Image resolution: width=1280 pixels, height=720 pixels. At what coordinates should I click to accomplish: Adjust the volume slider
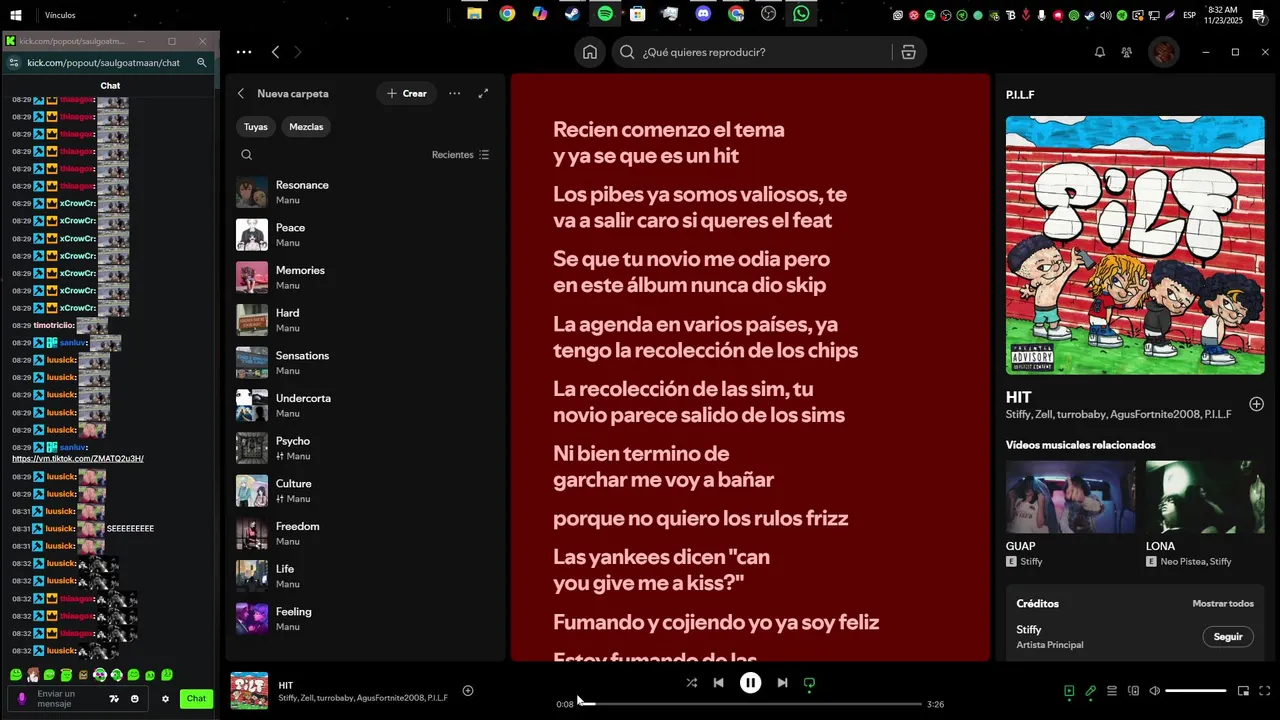1196,691
